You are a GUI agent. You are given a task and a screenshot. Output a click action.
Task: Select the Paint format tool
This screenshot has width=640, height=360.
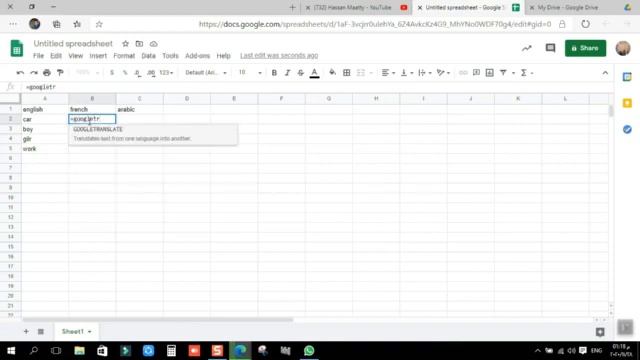(x=60, y=73)
